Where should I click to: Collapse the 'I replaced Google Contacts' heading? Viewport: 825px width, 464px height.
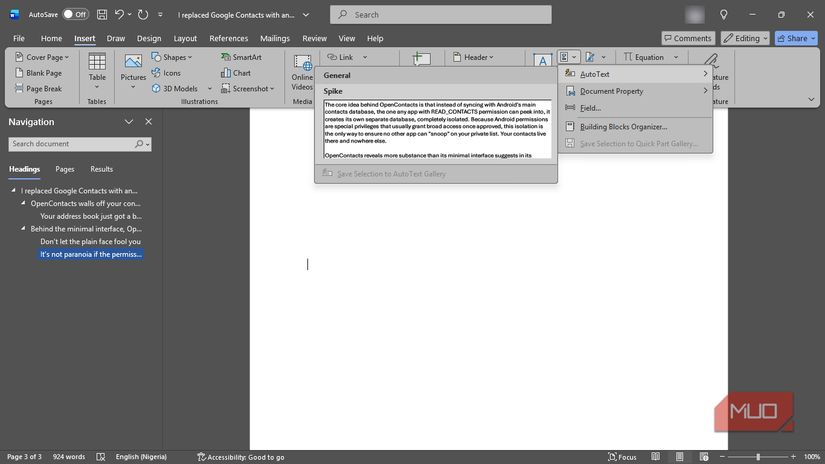tap(13, 190)
